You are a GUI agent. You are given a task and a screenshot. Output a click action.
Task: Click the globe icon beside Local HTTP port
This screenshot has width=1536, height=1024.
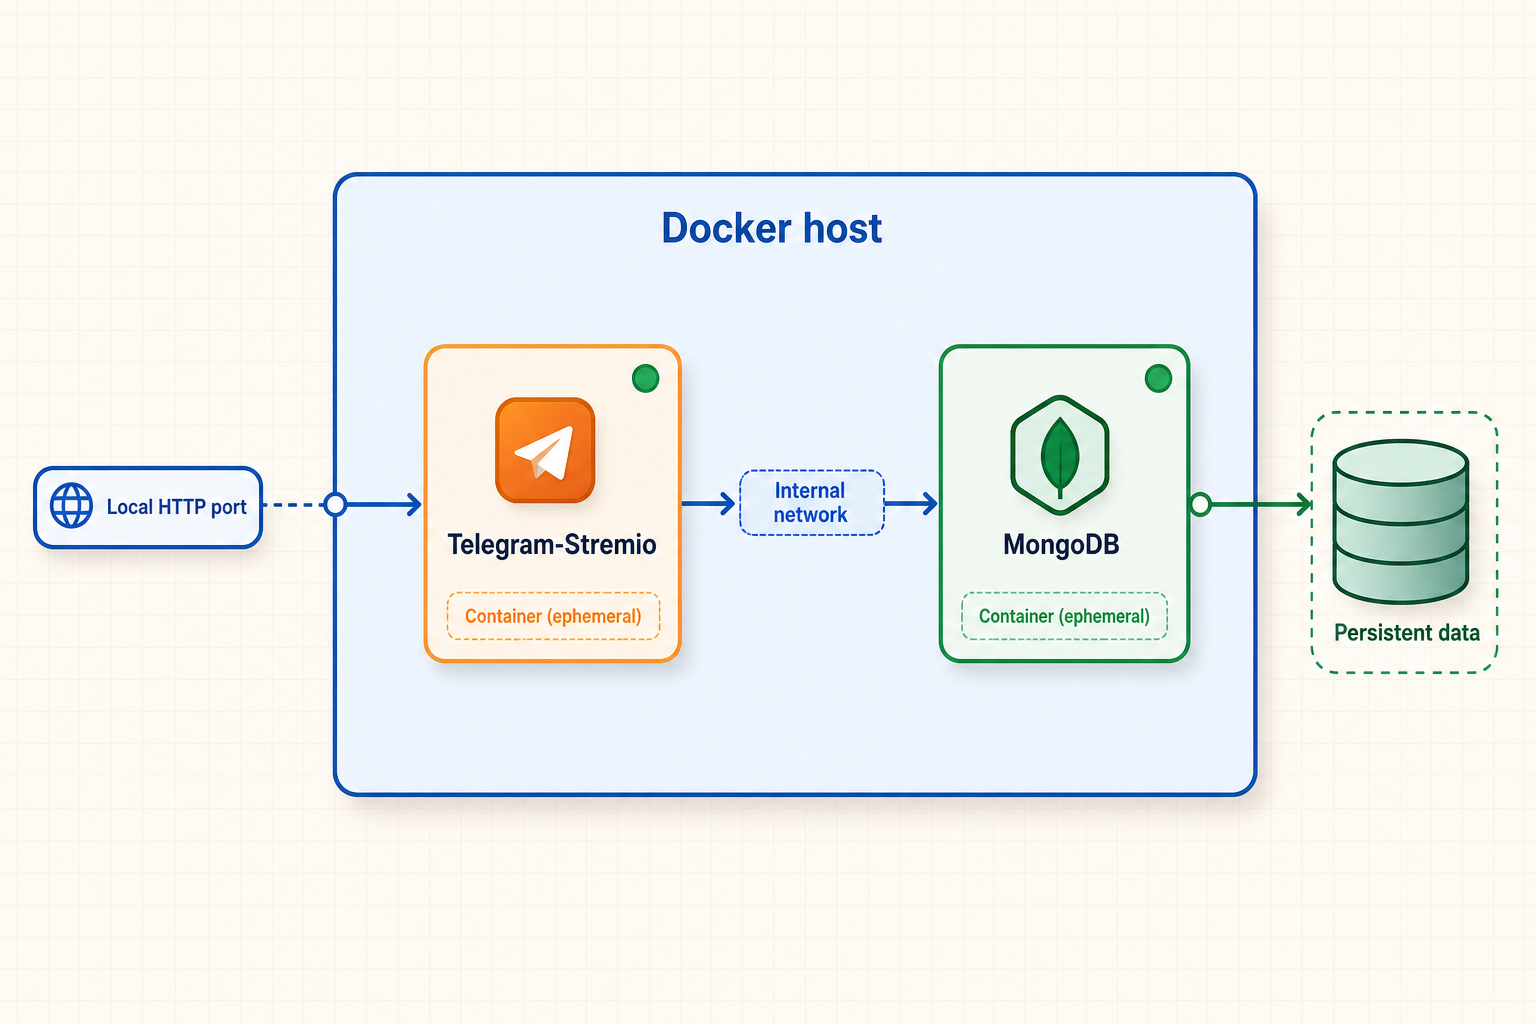(71, 505)
